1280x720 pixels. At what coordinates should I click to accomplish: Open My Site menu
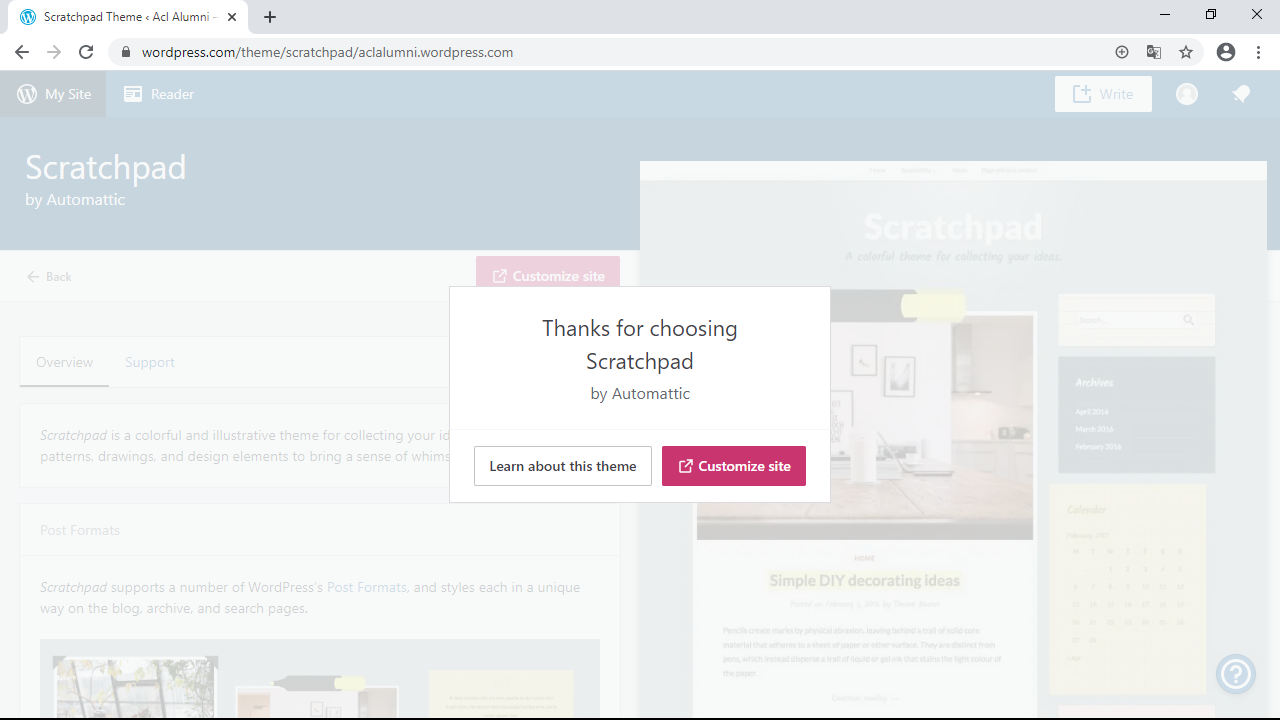(x=54, y=94)
